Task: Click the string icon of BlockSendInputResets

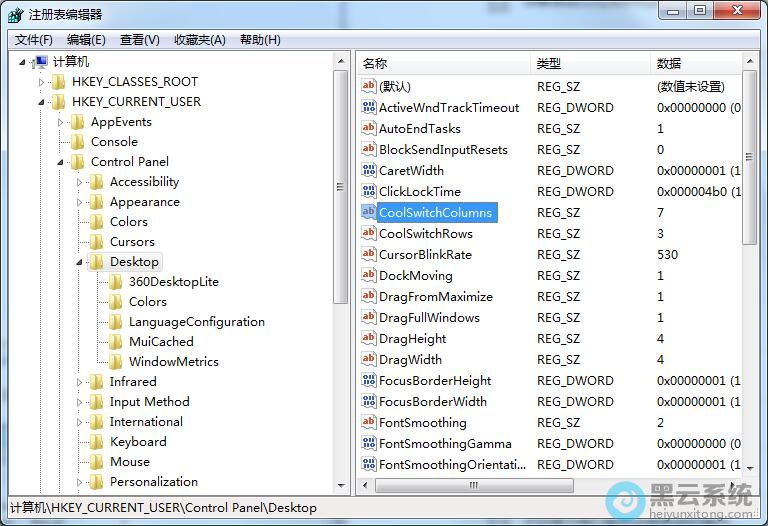Action: [x=368, y=149]
